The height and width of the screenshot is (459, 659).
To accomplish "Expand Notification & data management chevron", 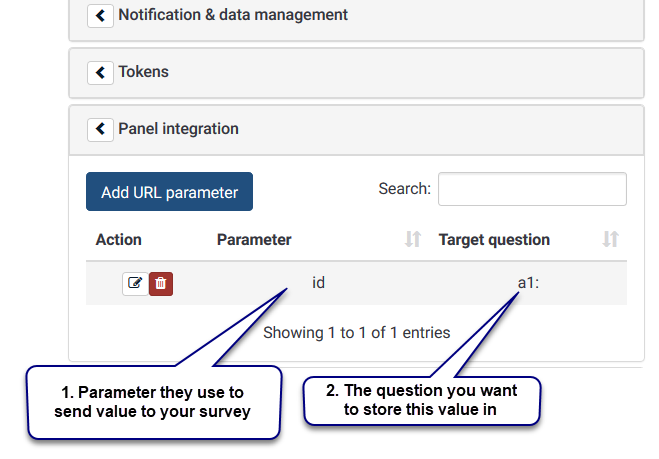I will (100, 16).
